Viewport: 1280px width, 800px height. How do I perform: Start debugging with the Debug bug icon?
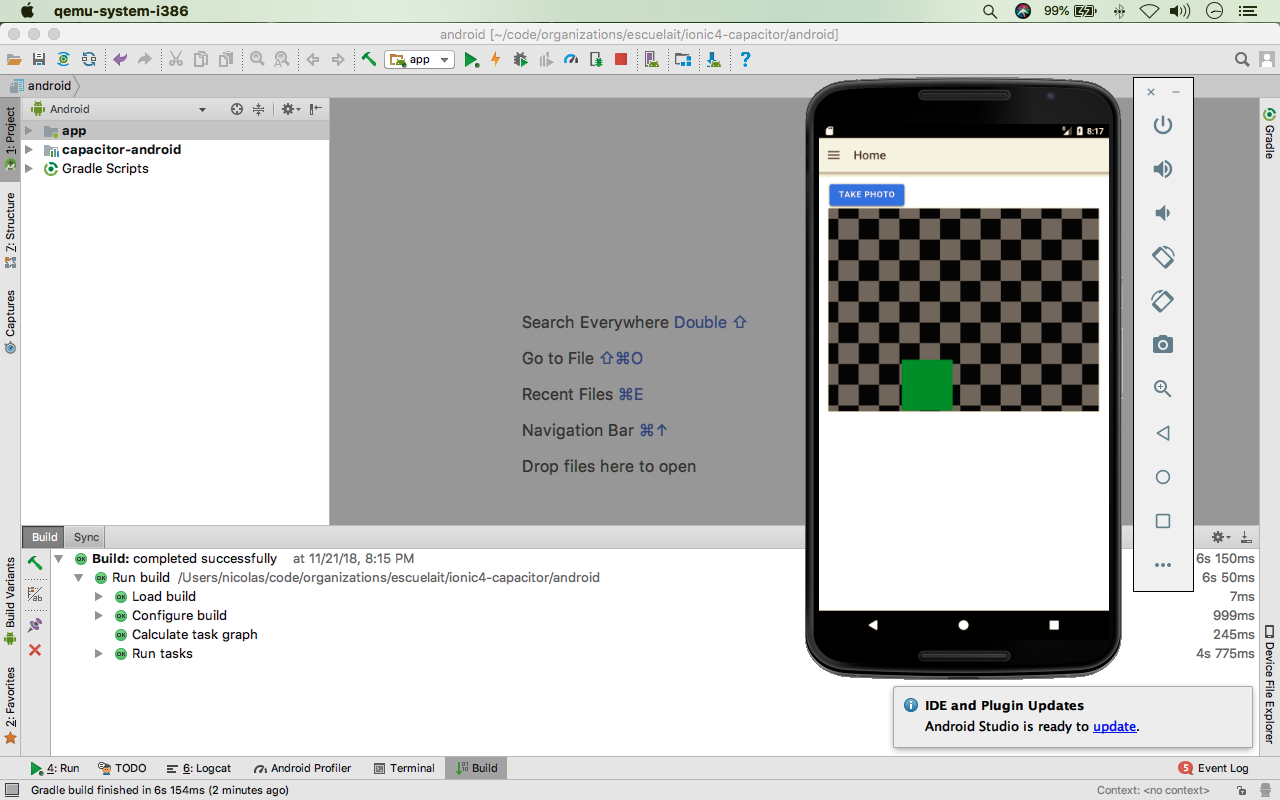[x=520, y=59]
